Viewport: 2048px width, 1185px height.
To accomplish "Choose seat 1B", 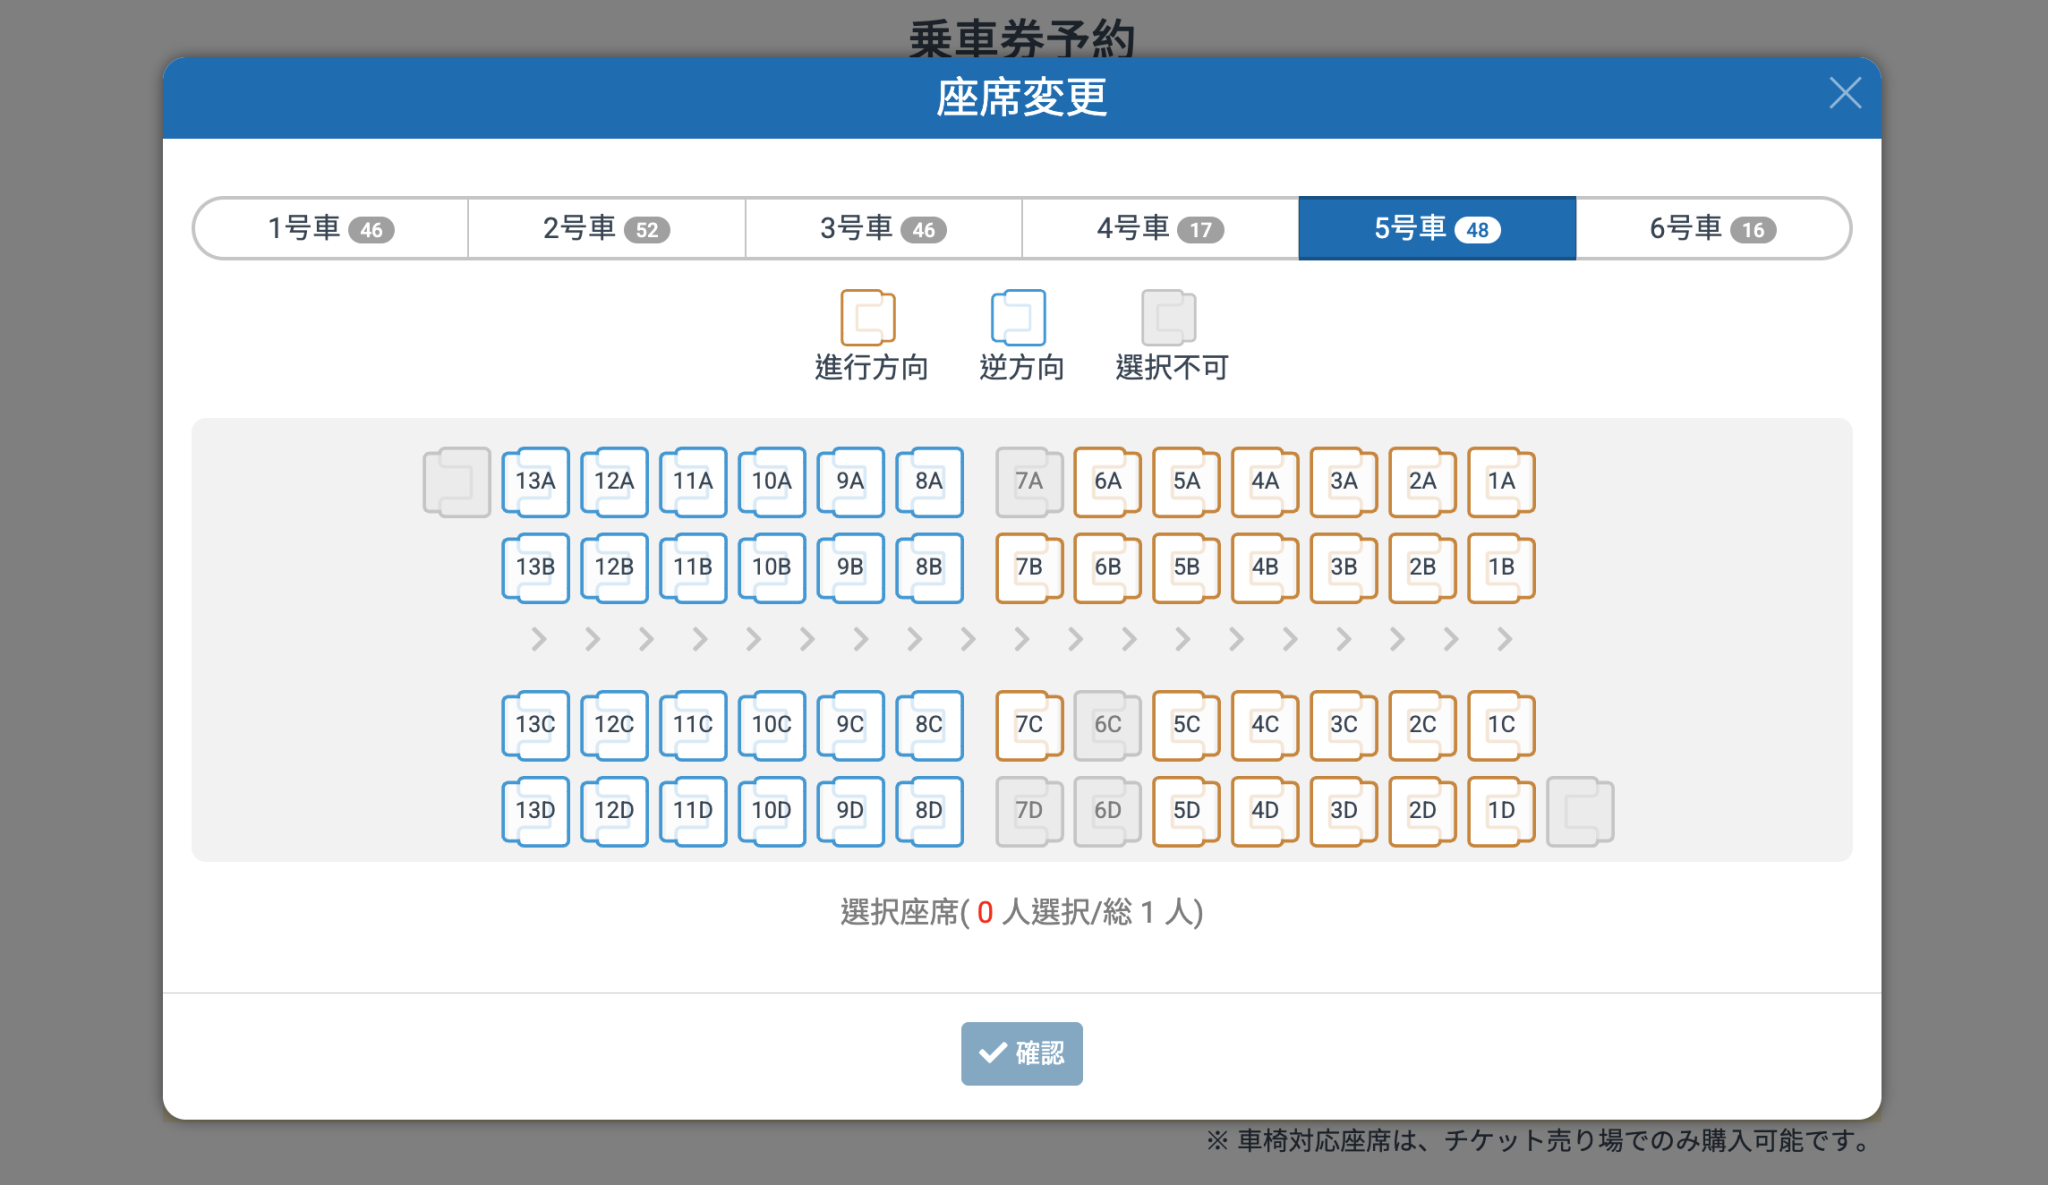I will 1501,567.
